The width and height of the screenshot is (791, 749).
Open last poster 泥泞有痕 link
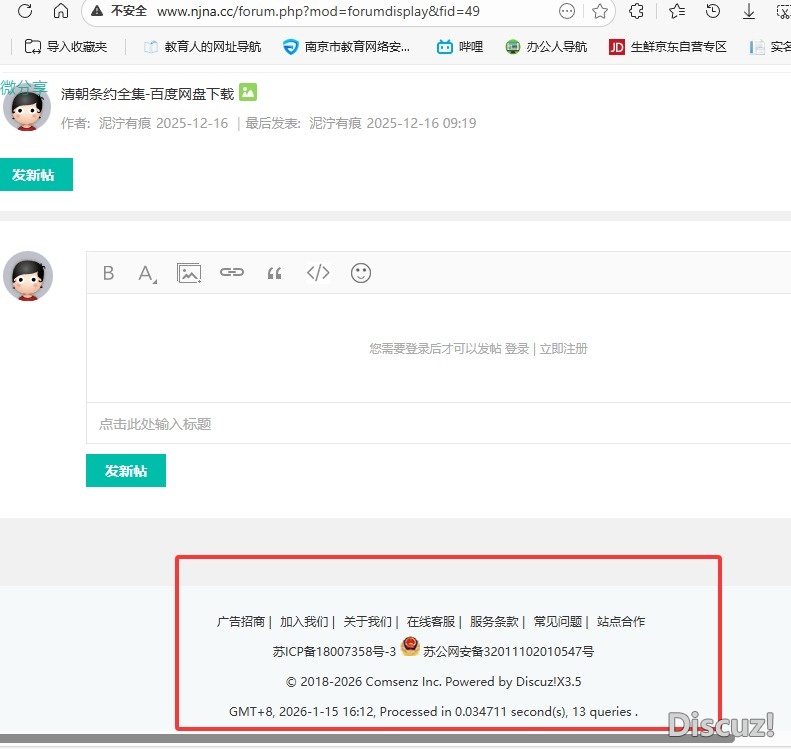click(x=335, y=123)
